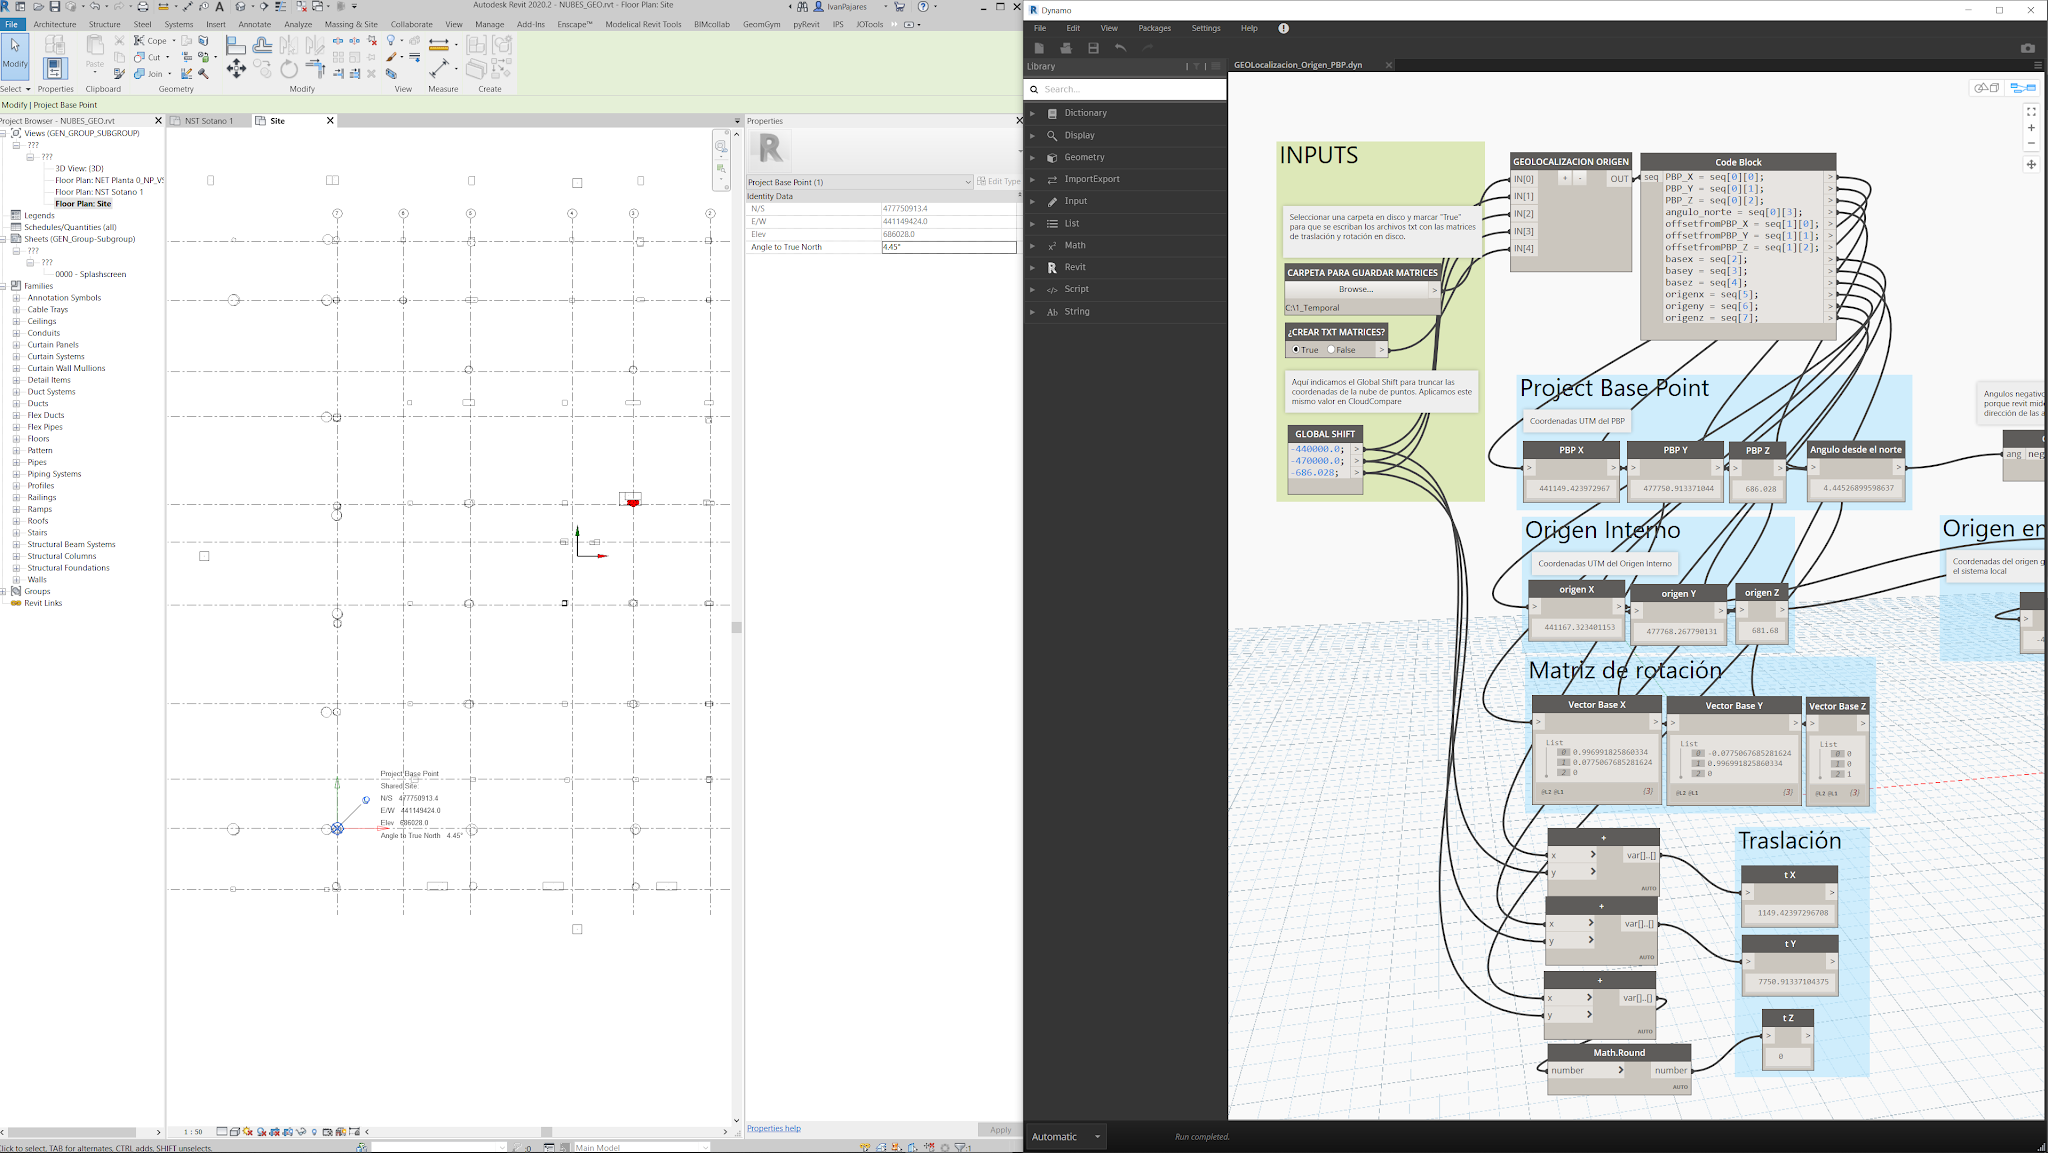This screenshot has width=2048, height=1153.
Task: Click the Zoom to Fit icon in Dynamo canvas
Action: (x=2031, y=112)
